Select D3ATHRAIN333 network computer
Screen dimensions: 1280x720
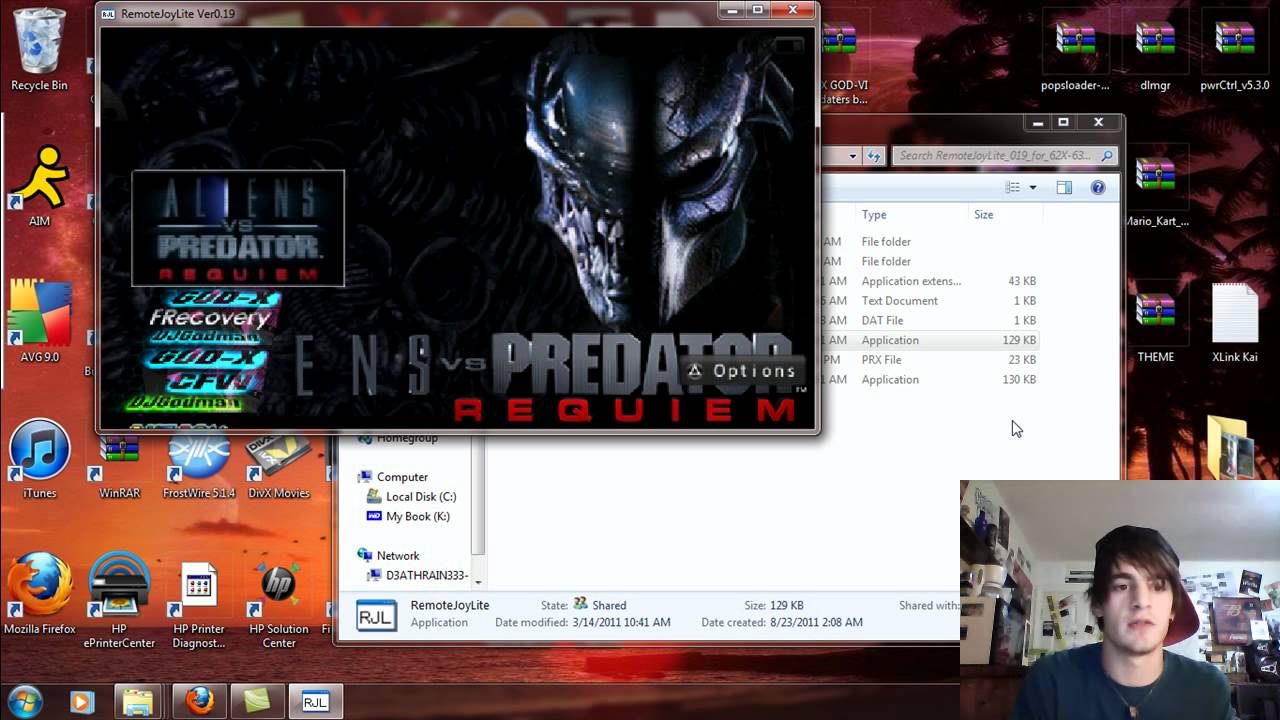(417, 575)
